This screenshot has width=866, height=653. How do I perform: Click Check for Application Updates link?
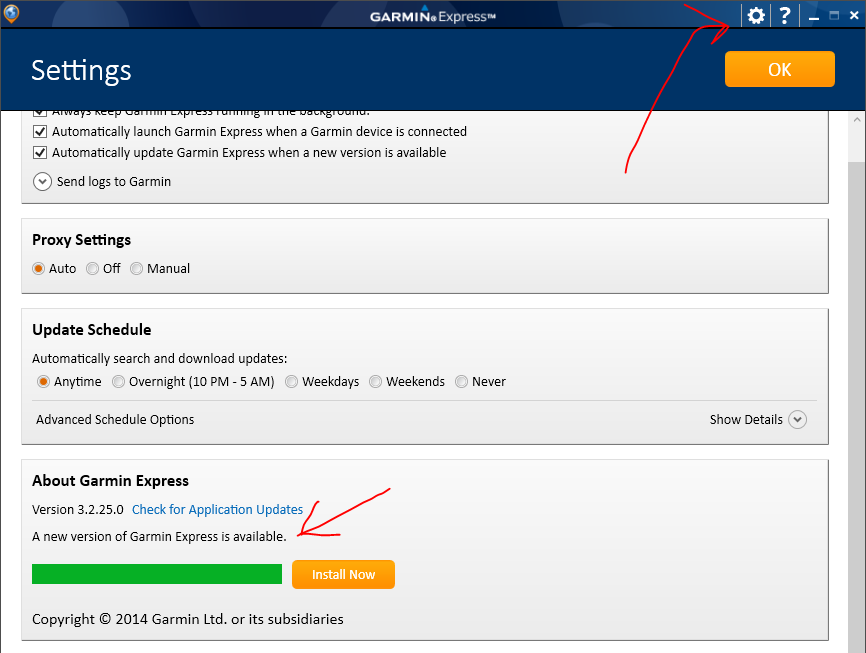217,509
